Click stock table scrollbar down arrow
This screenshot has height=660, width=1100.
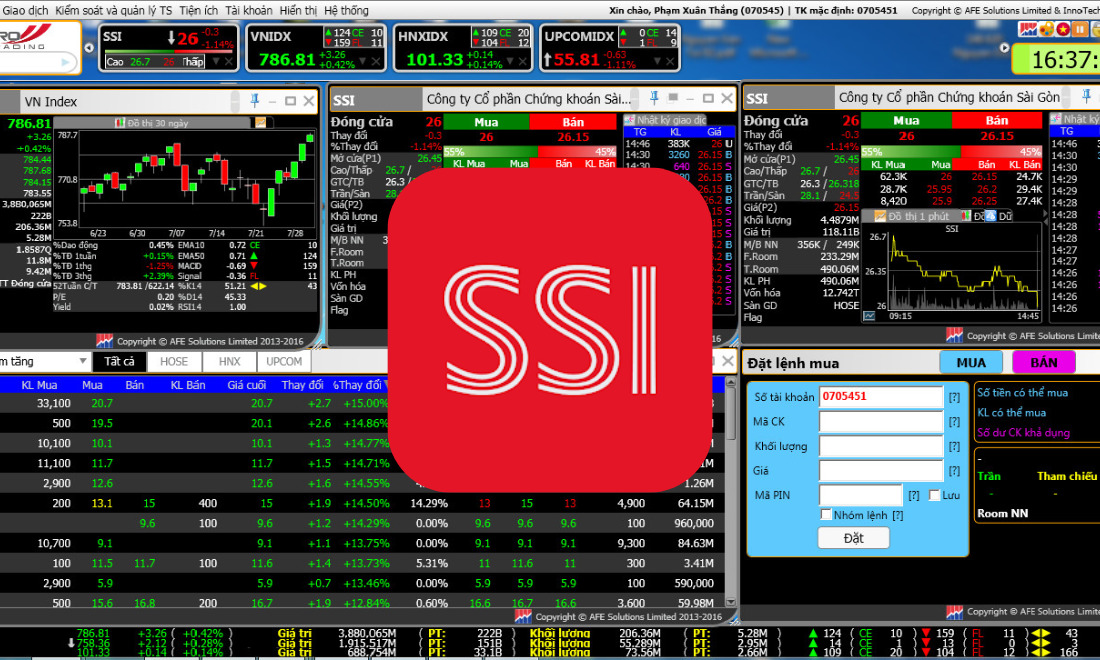point(730,602)
